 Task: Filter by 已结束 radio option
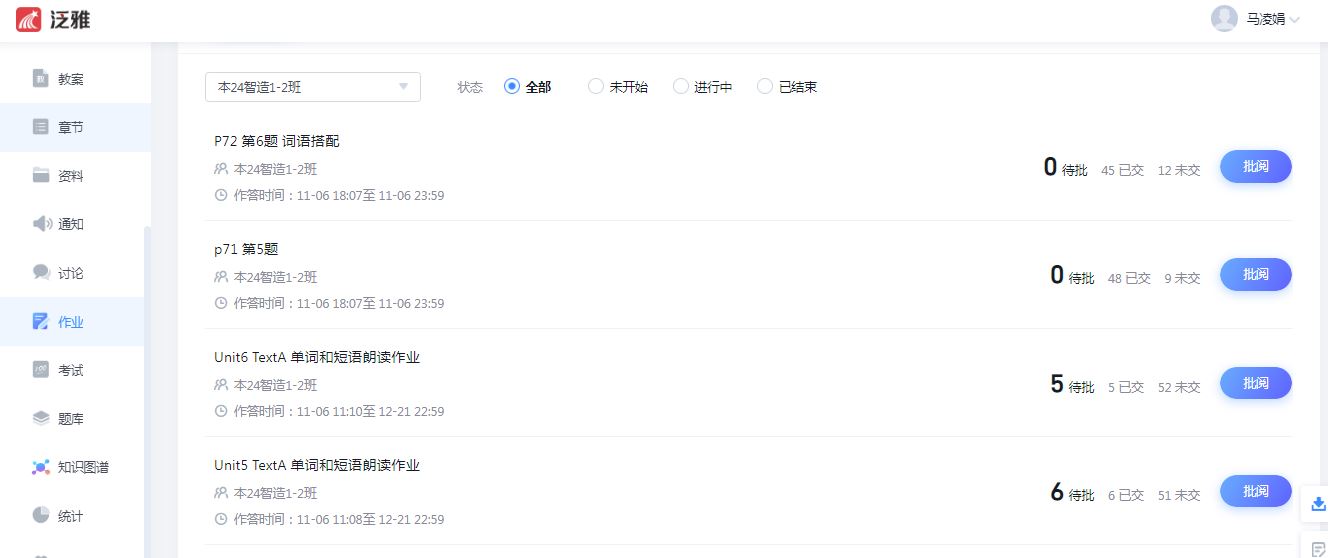(x=765, y=87)
